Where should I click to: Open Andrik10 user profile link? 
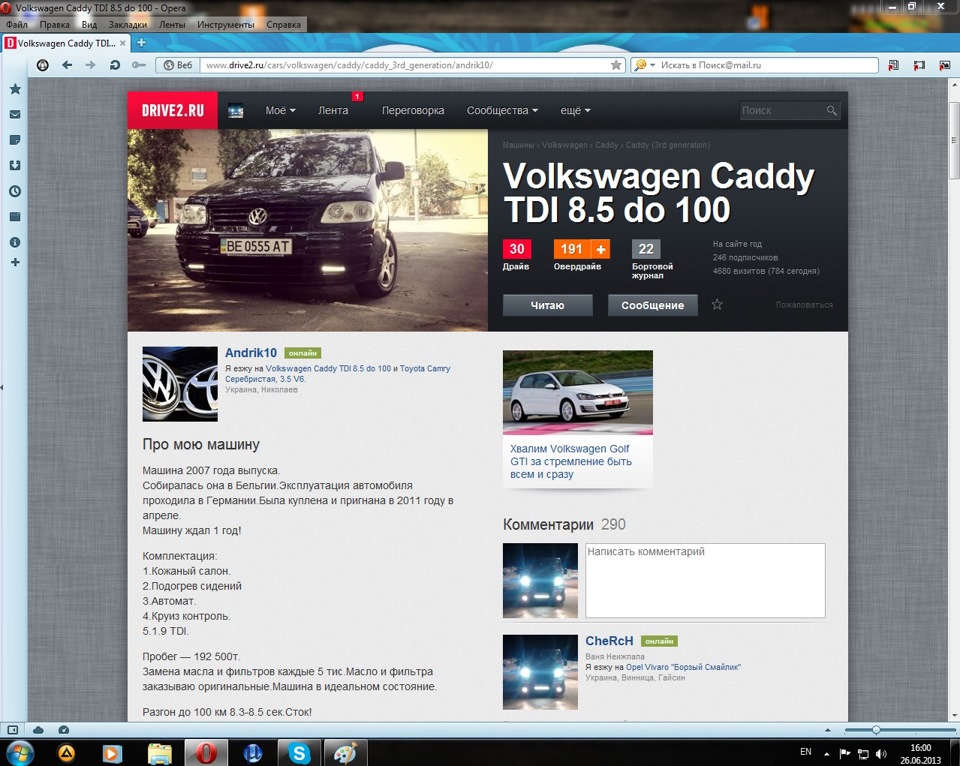click(x=251, y=353)
